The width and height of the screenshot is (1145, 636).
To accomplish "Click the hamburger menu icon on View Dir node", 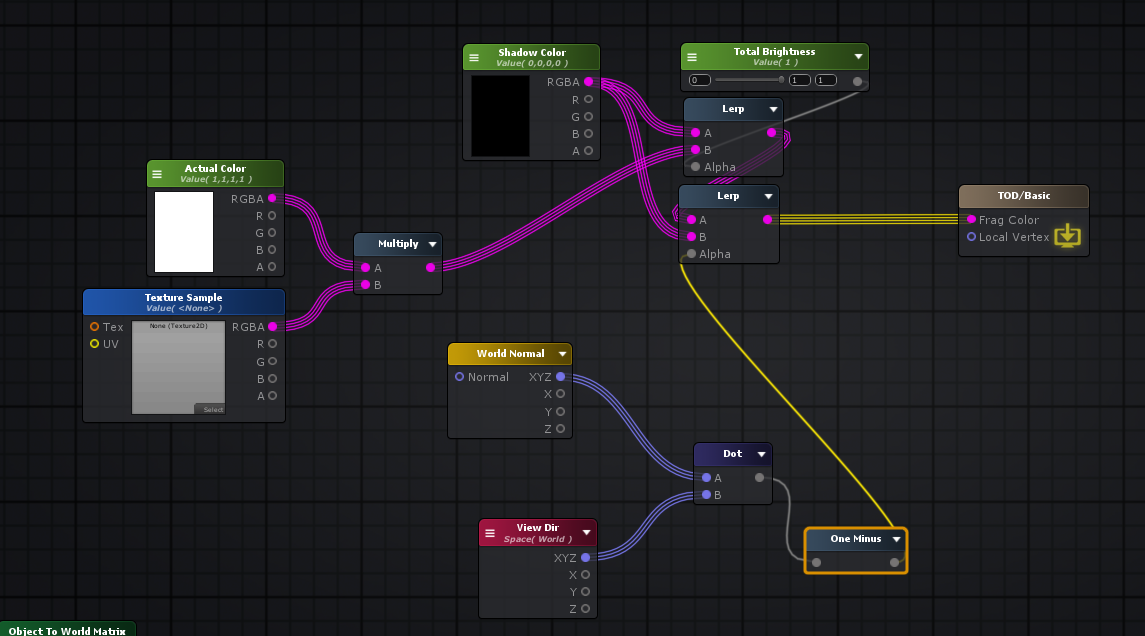I will (489, 532).
